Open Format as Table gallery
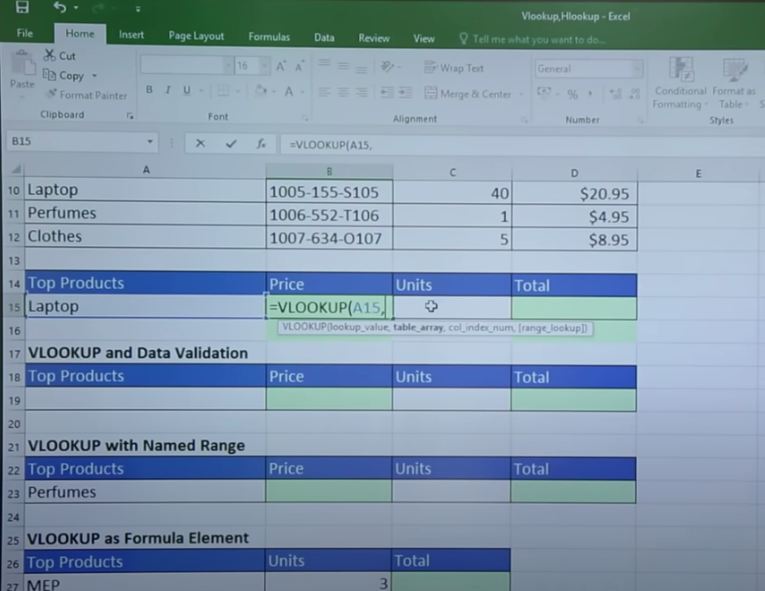The width and height of the screenshot is (765, 591). 733,83
